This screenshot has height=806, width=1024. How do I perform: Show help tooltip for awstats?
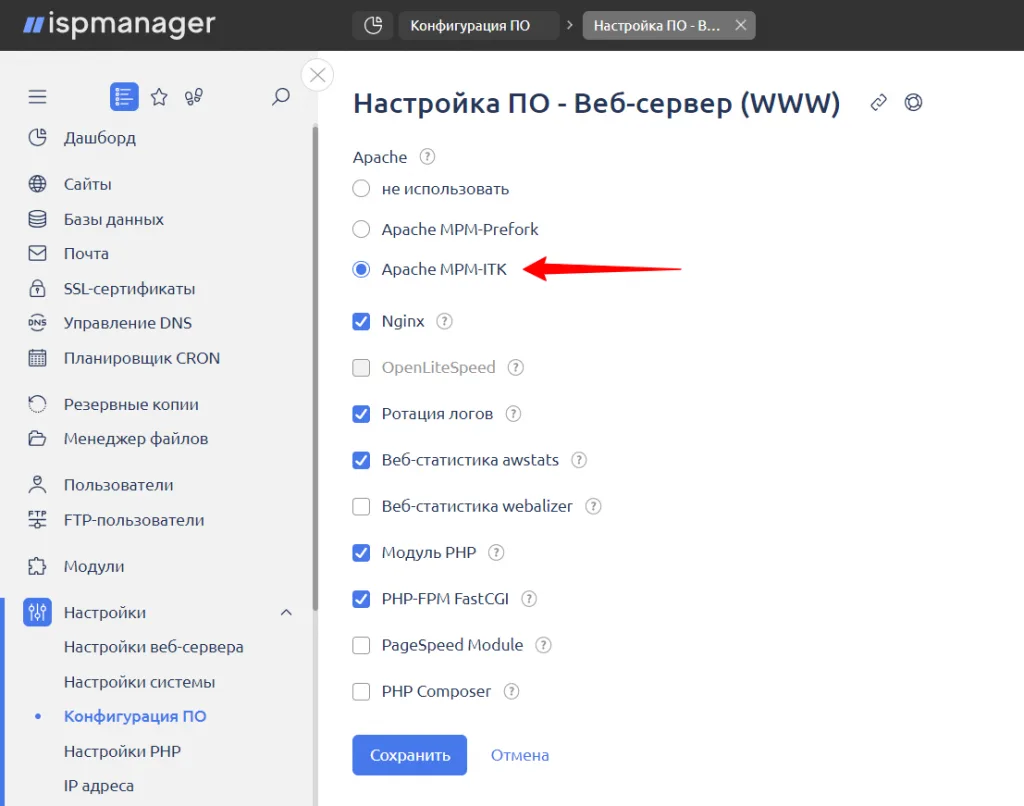[x=579, y=460]
